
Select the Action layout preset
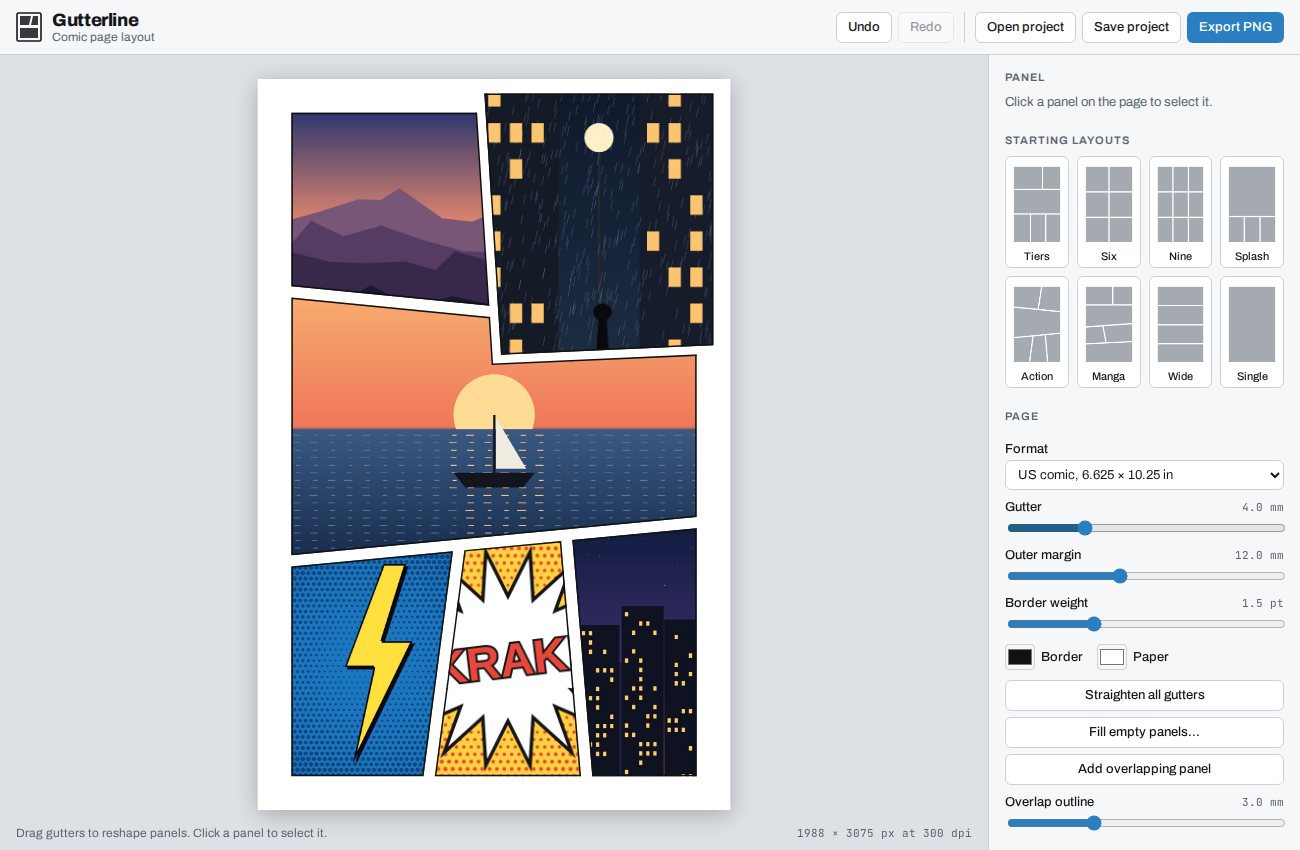[1037, 332]
